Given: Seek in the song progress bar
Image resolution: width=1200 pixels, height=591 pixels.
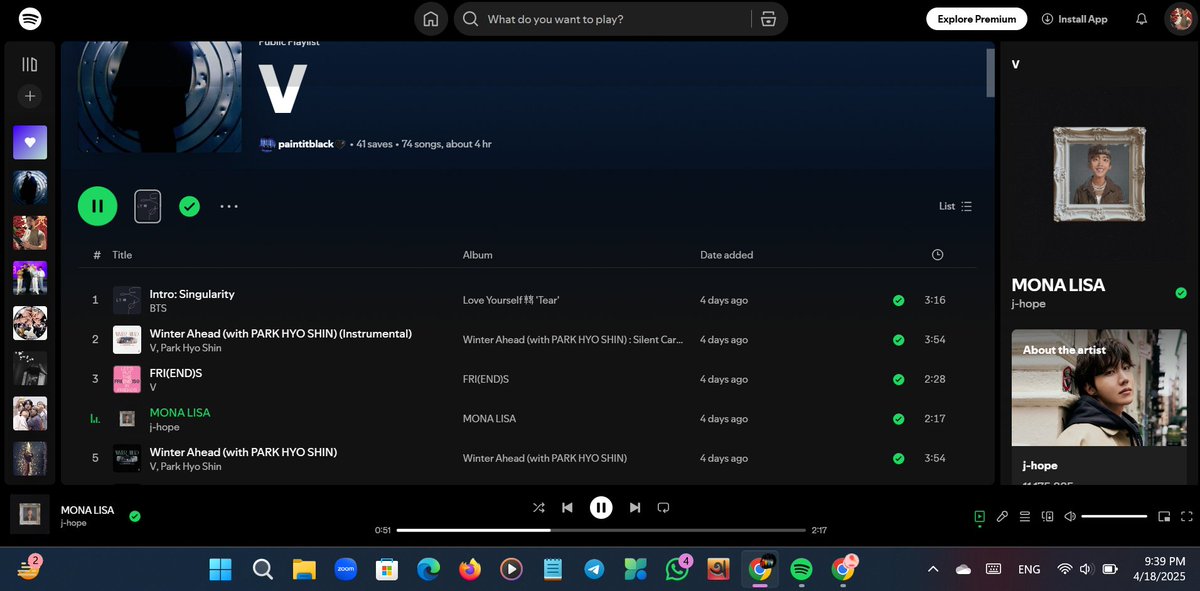Looking at the screenshot, I should [x=601, y=530].
